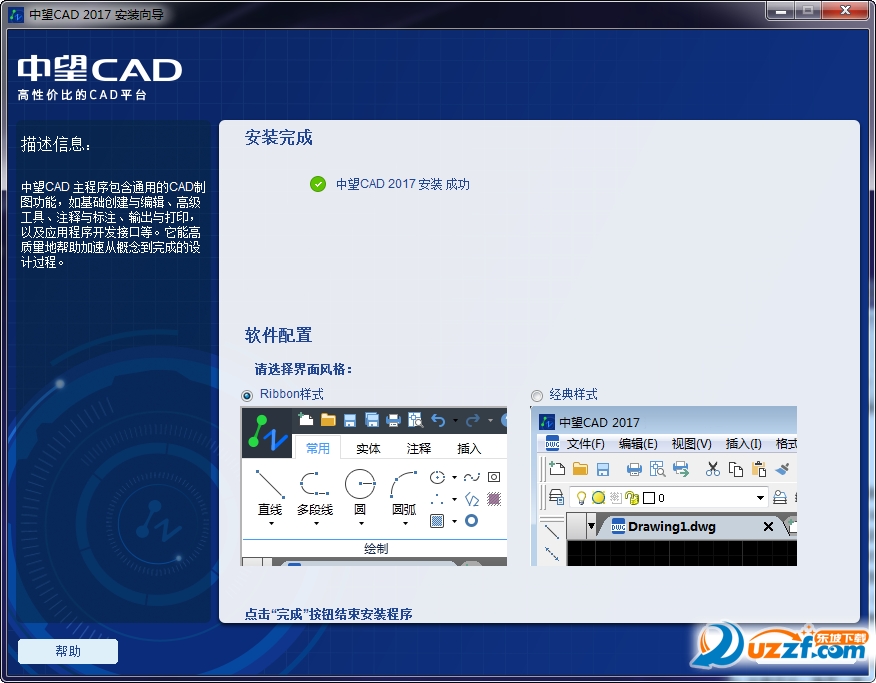The width and height of the screenshot is (876, 683).
Task: Expand the dropdown arrow under 直线
Action: tap(271, 524)
